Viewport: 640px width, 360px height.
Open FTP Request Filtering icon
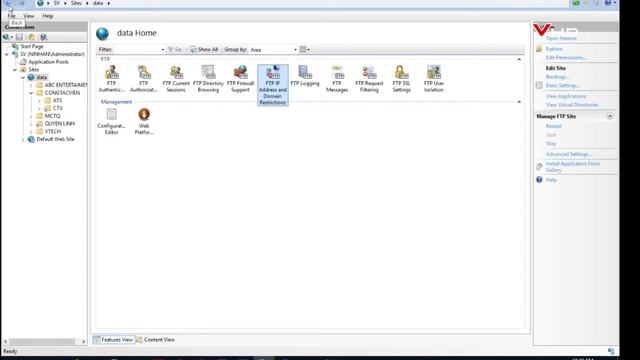(369, 79)
